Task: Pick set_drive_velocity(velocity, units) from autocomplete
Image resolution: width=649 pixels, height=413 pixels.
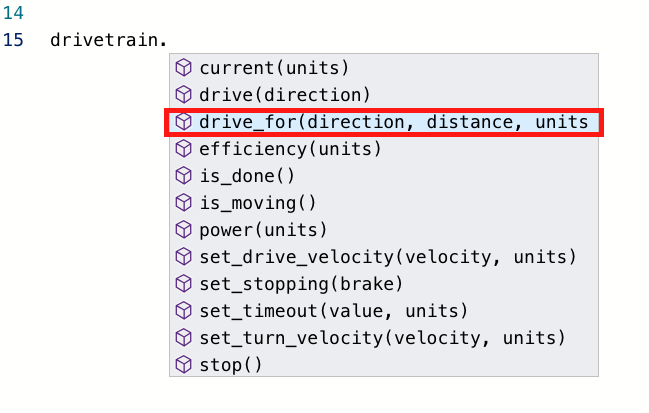Action: (x=388, y=257)
